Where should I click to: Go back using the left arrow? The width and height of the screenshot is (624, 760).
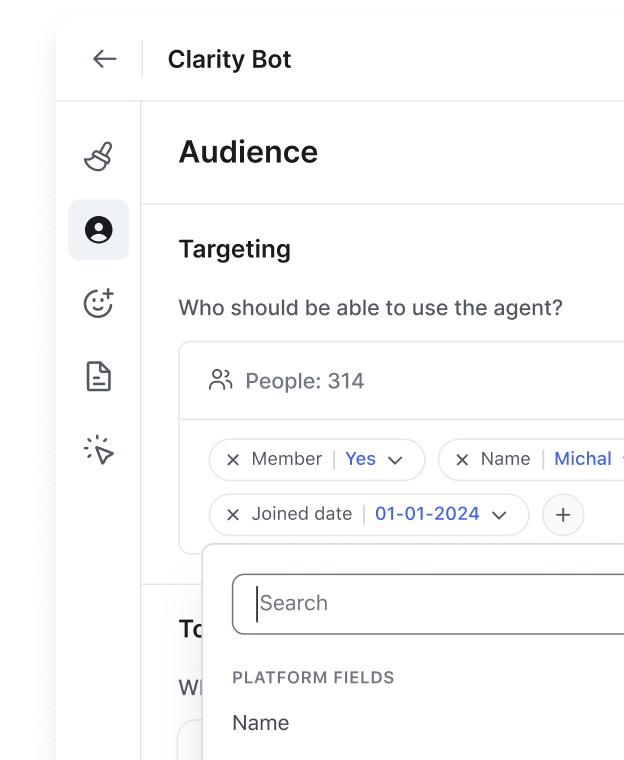pyautogui.click(x=104, y=59)
